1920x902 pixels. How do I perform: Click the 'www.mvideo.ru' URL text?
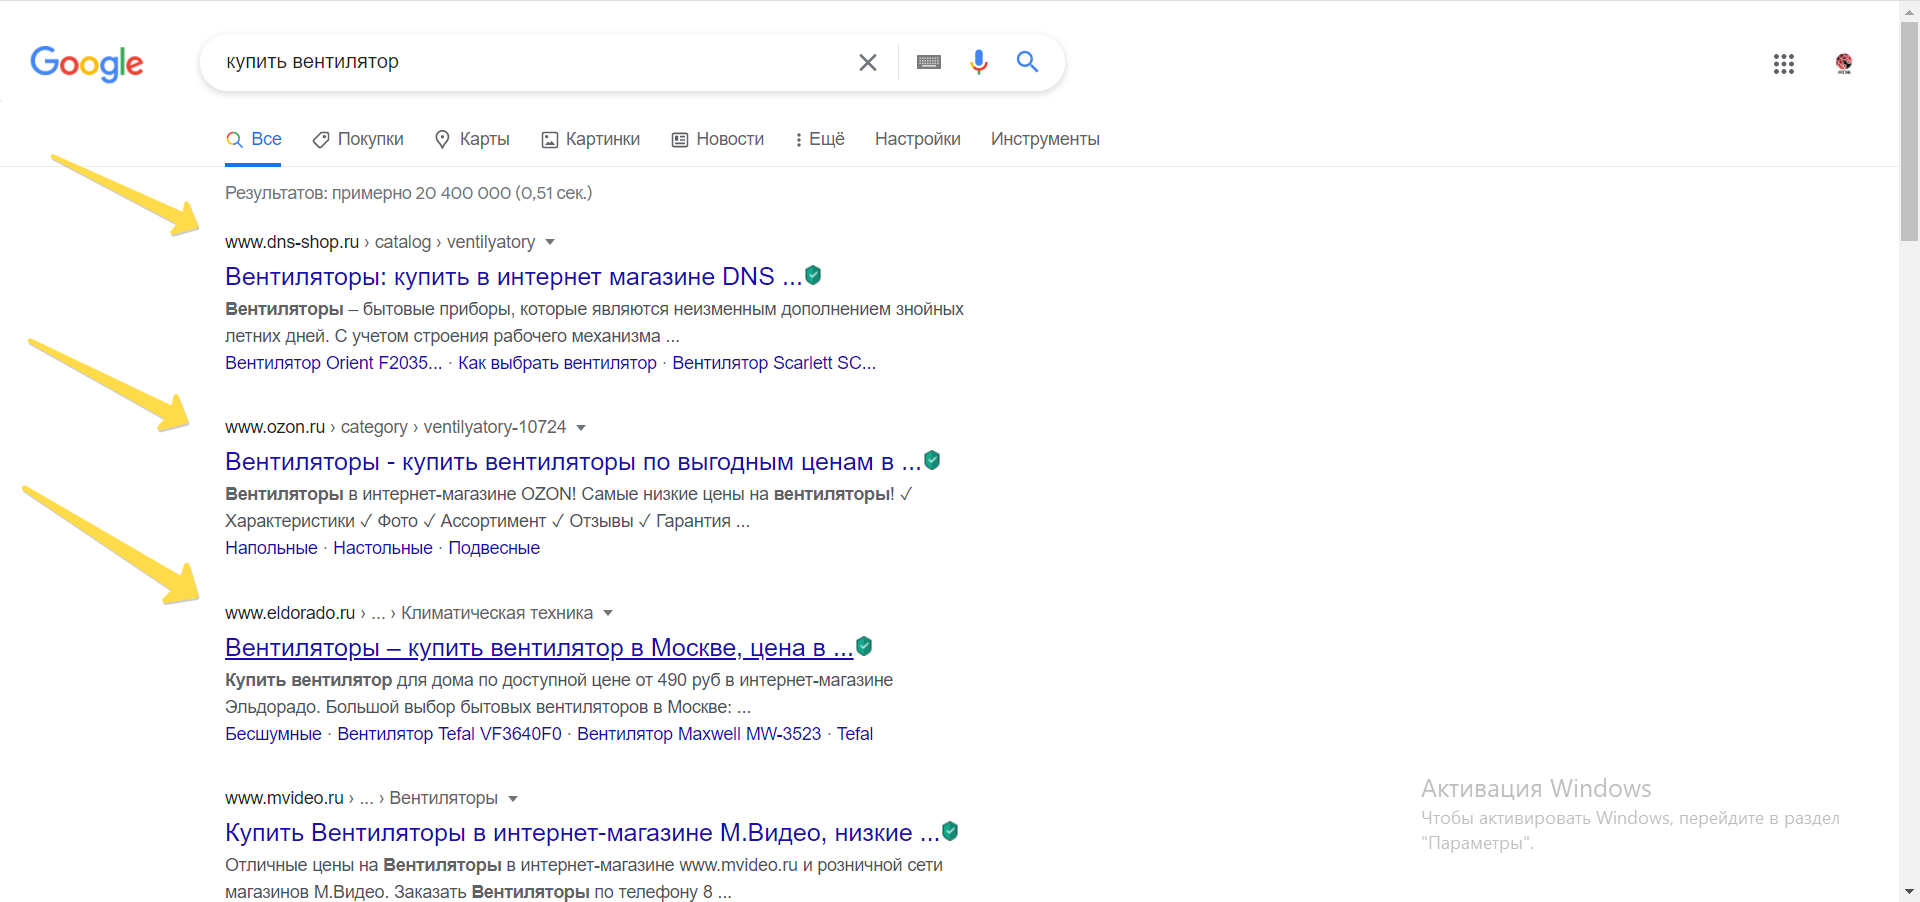click(284, 798)
